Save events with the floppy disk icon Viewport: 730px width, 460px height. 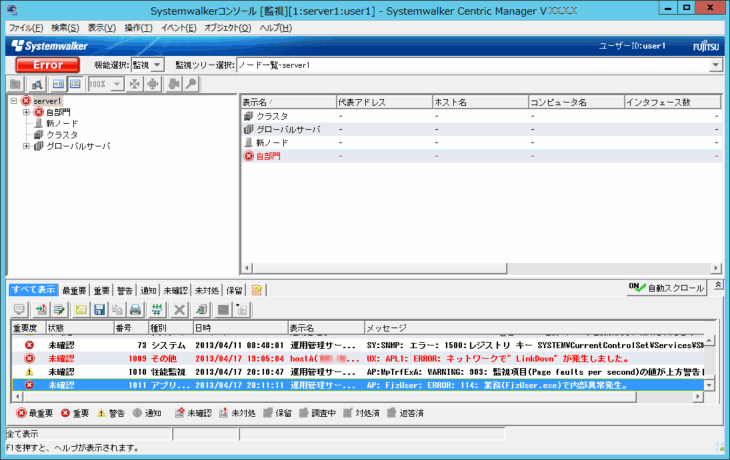pyautogui.click(x=99, y=309)
